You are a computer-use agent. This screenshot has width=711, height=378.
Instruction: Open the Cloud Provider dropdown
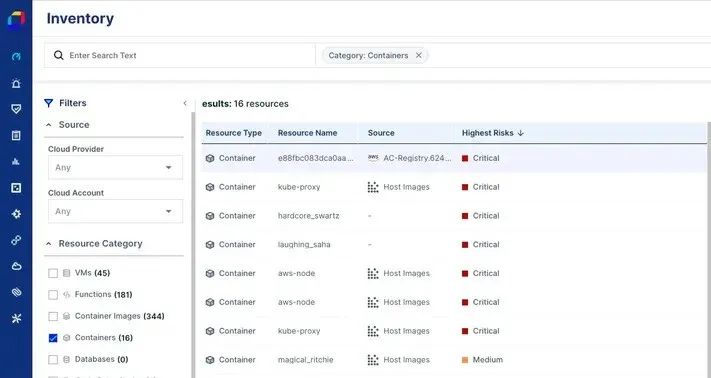pyautogui.click(x=115, y=167)
